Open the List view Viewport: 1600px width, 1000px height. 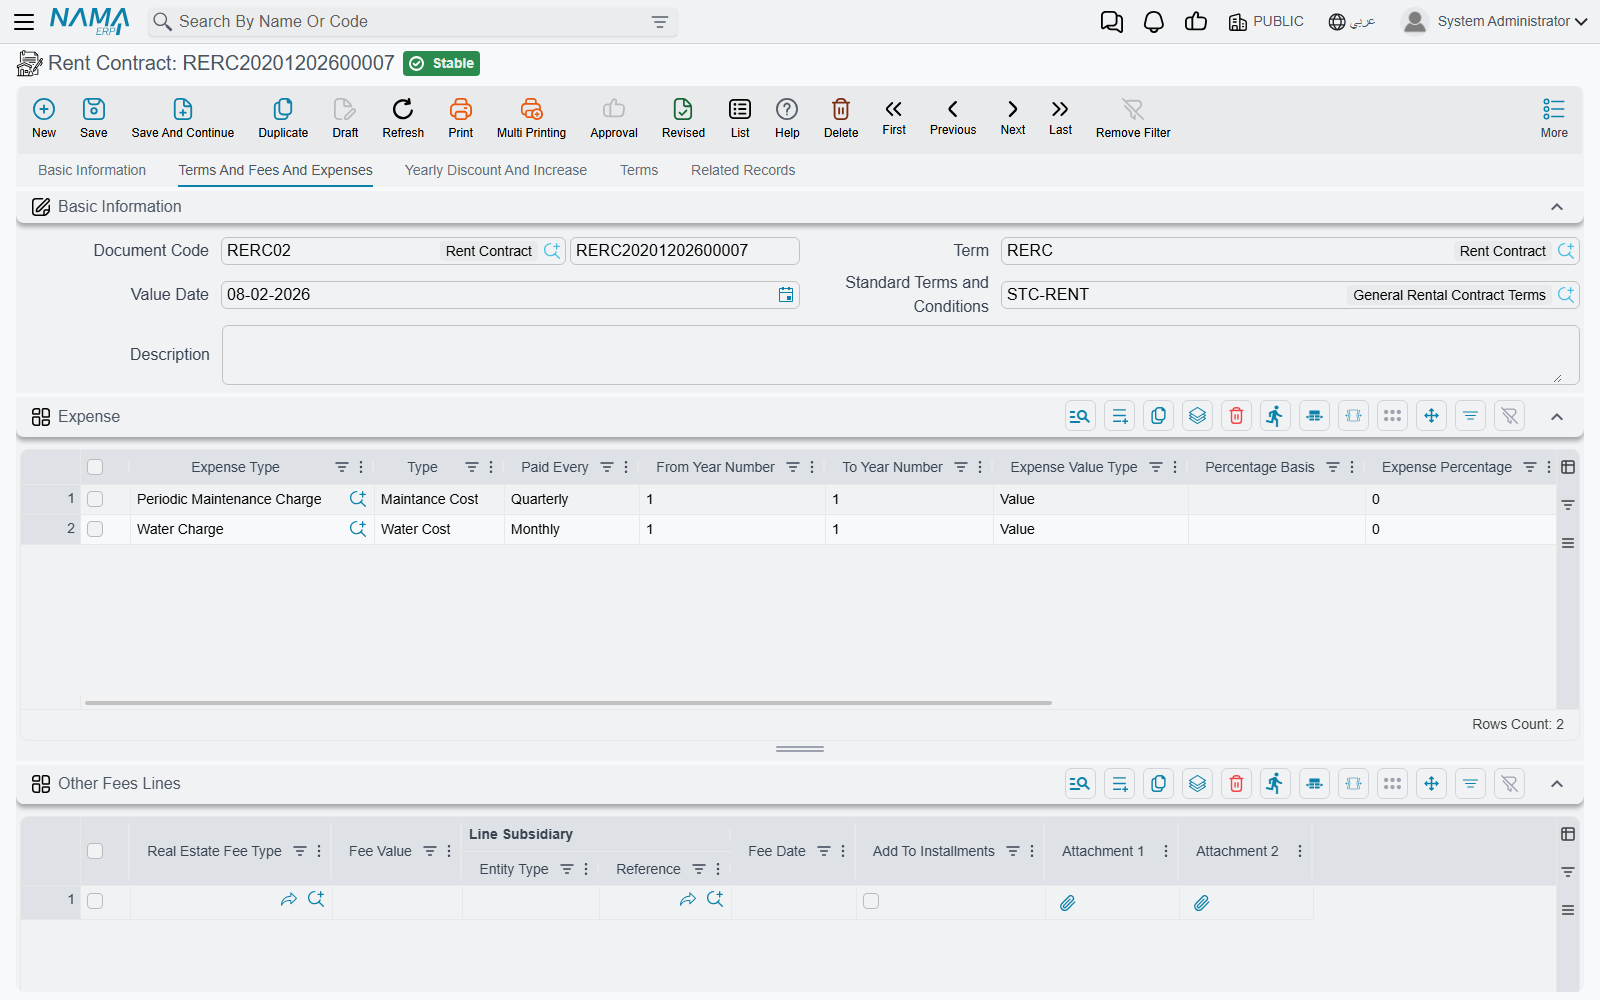[740, 118]
